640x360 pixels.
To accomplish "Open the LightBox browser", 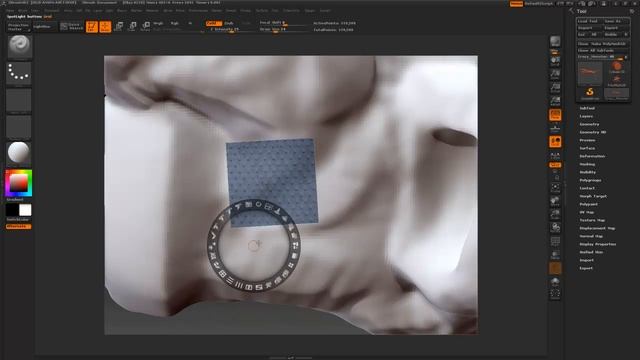I will (44, 27).
